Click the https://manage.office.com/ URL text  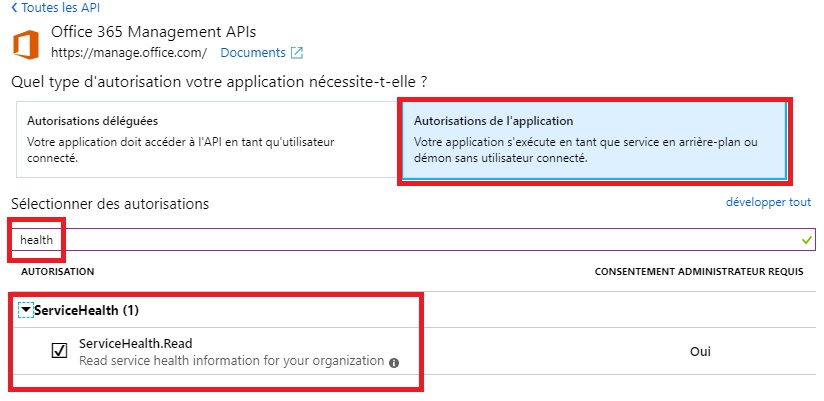[x=129, y=53]
